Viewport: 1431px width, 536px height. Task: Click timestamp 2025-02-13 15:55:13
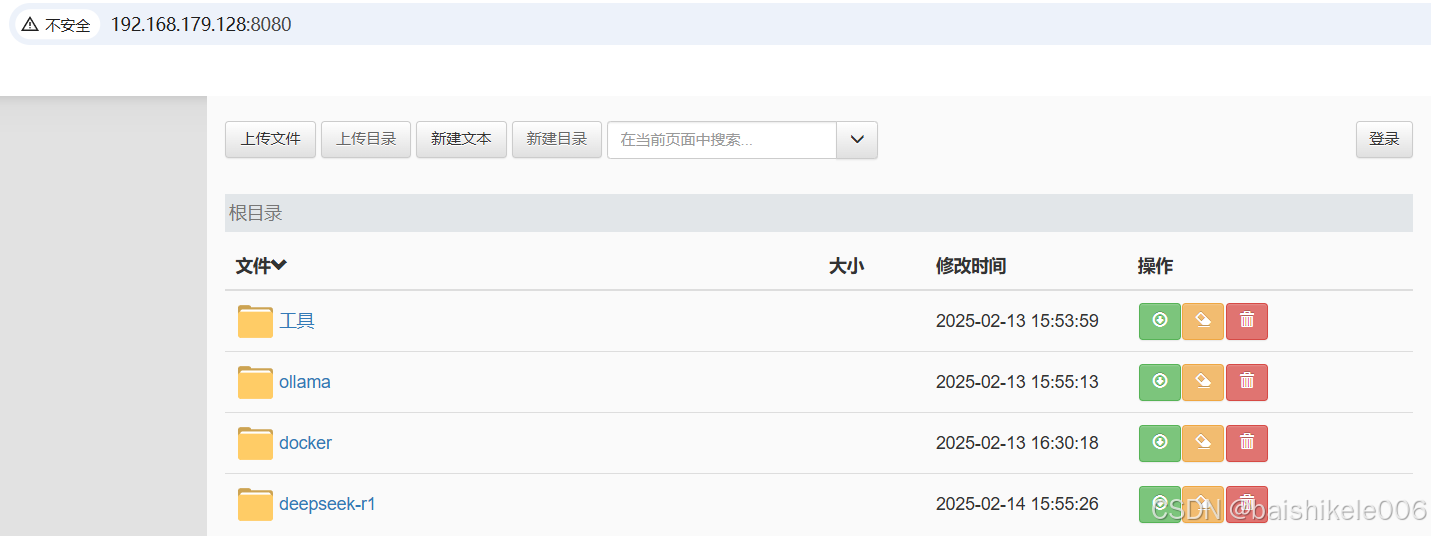point(1017,382)
